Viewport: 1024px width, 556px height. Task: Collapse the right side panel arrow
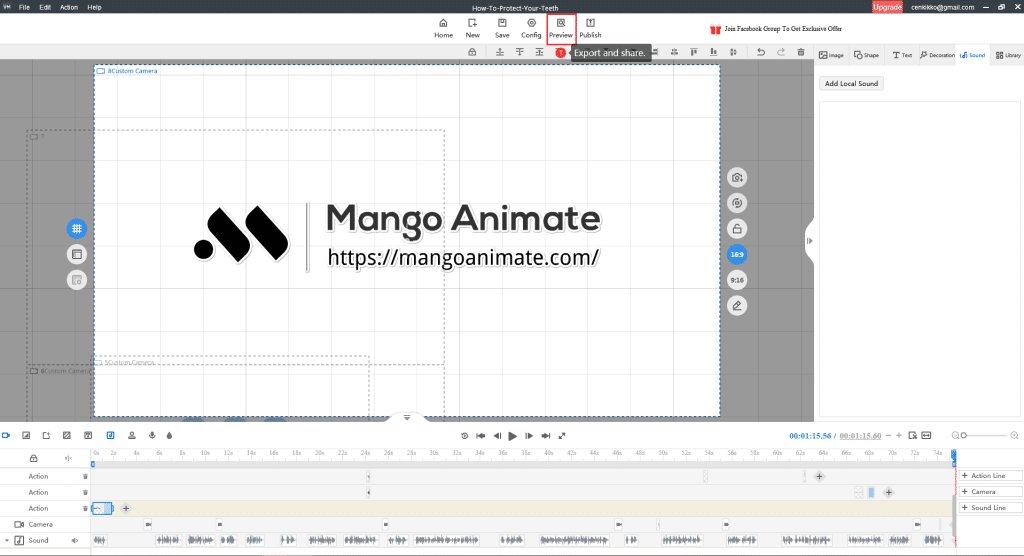pos(810,240)
